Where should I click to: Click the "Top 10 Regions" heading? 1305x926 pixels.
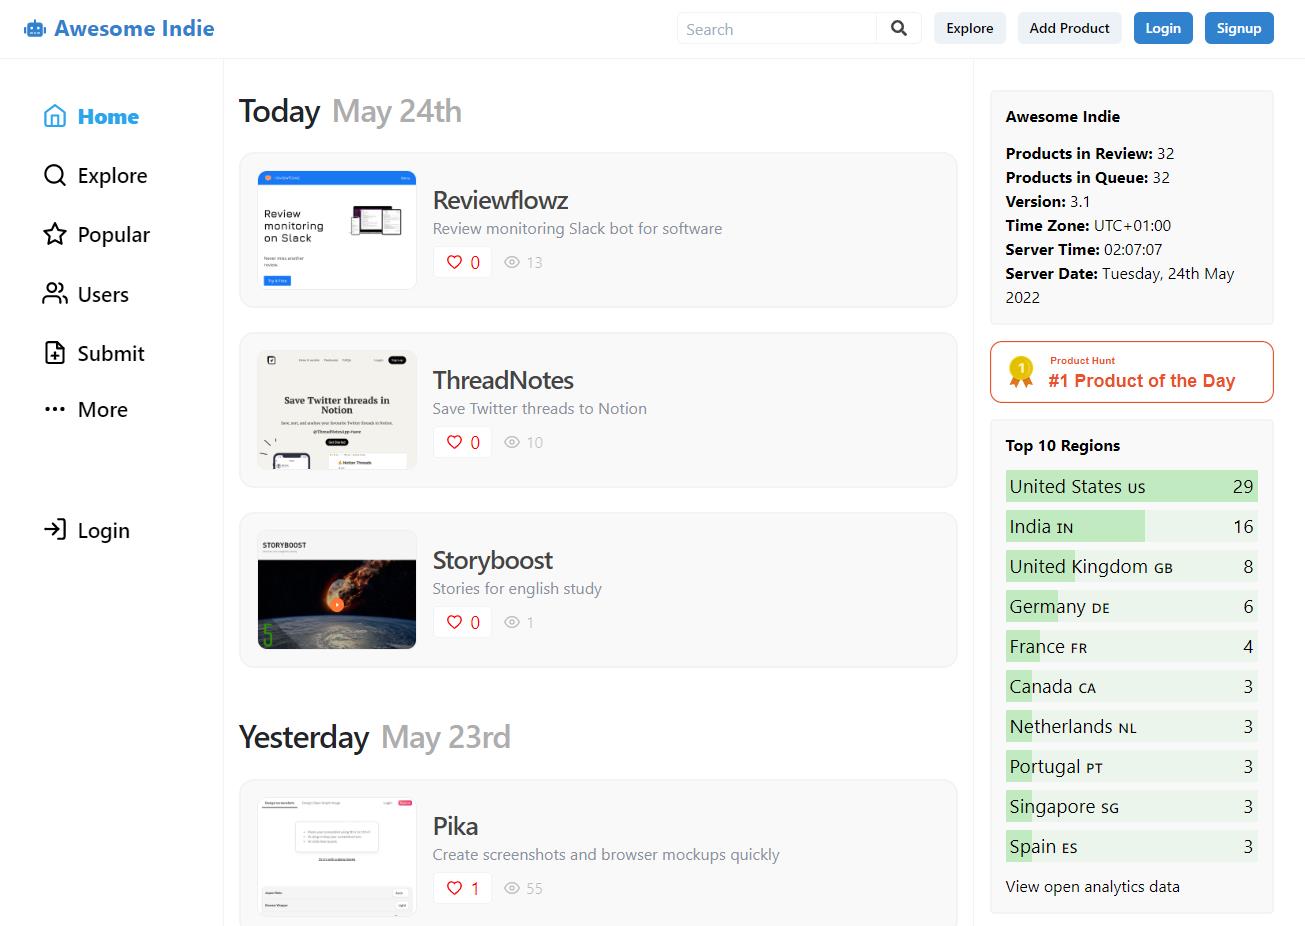click(x=1063, y=445)
